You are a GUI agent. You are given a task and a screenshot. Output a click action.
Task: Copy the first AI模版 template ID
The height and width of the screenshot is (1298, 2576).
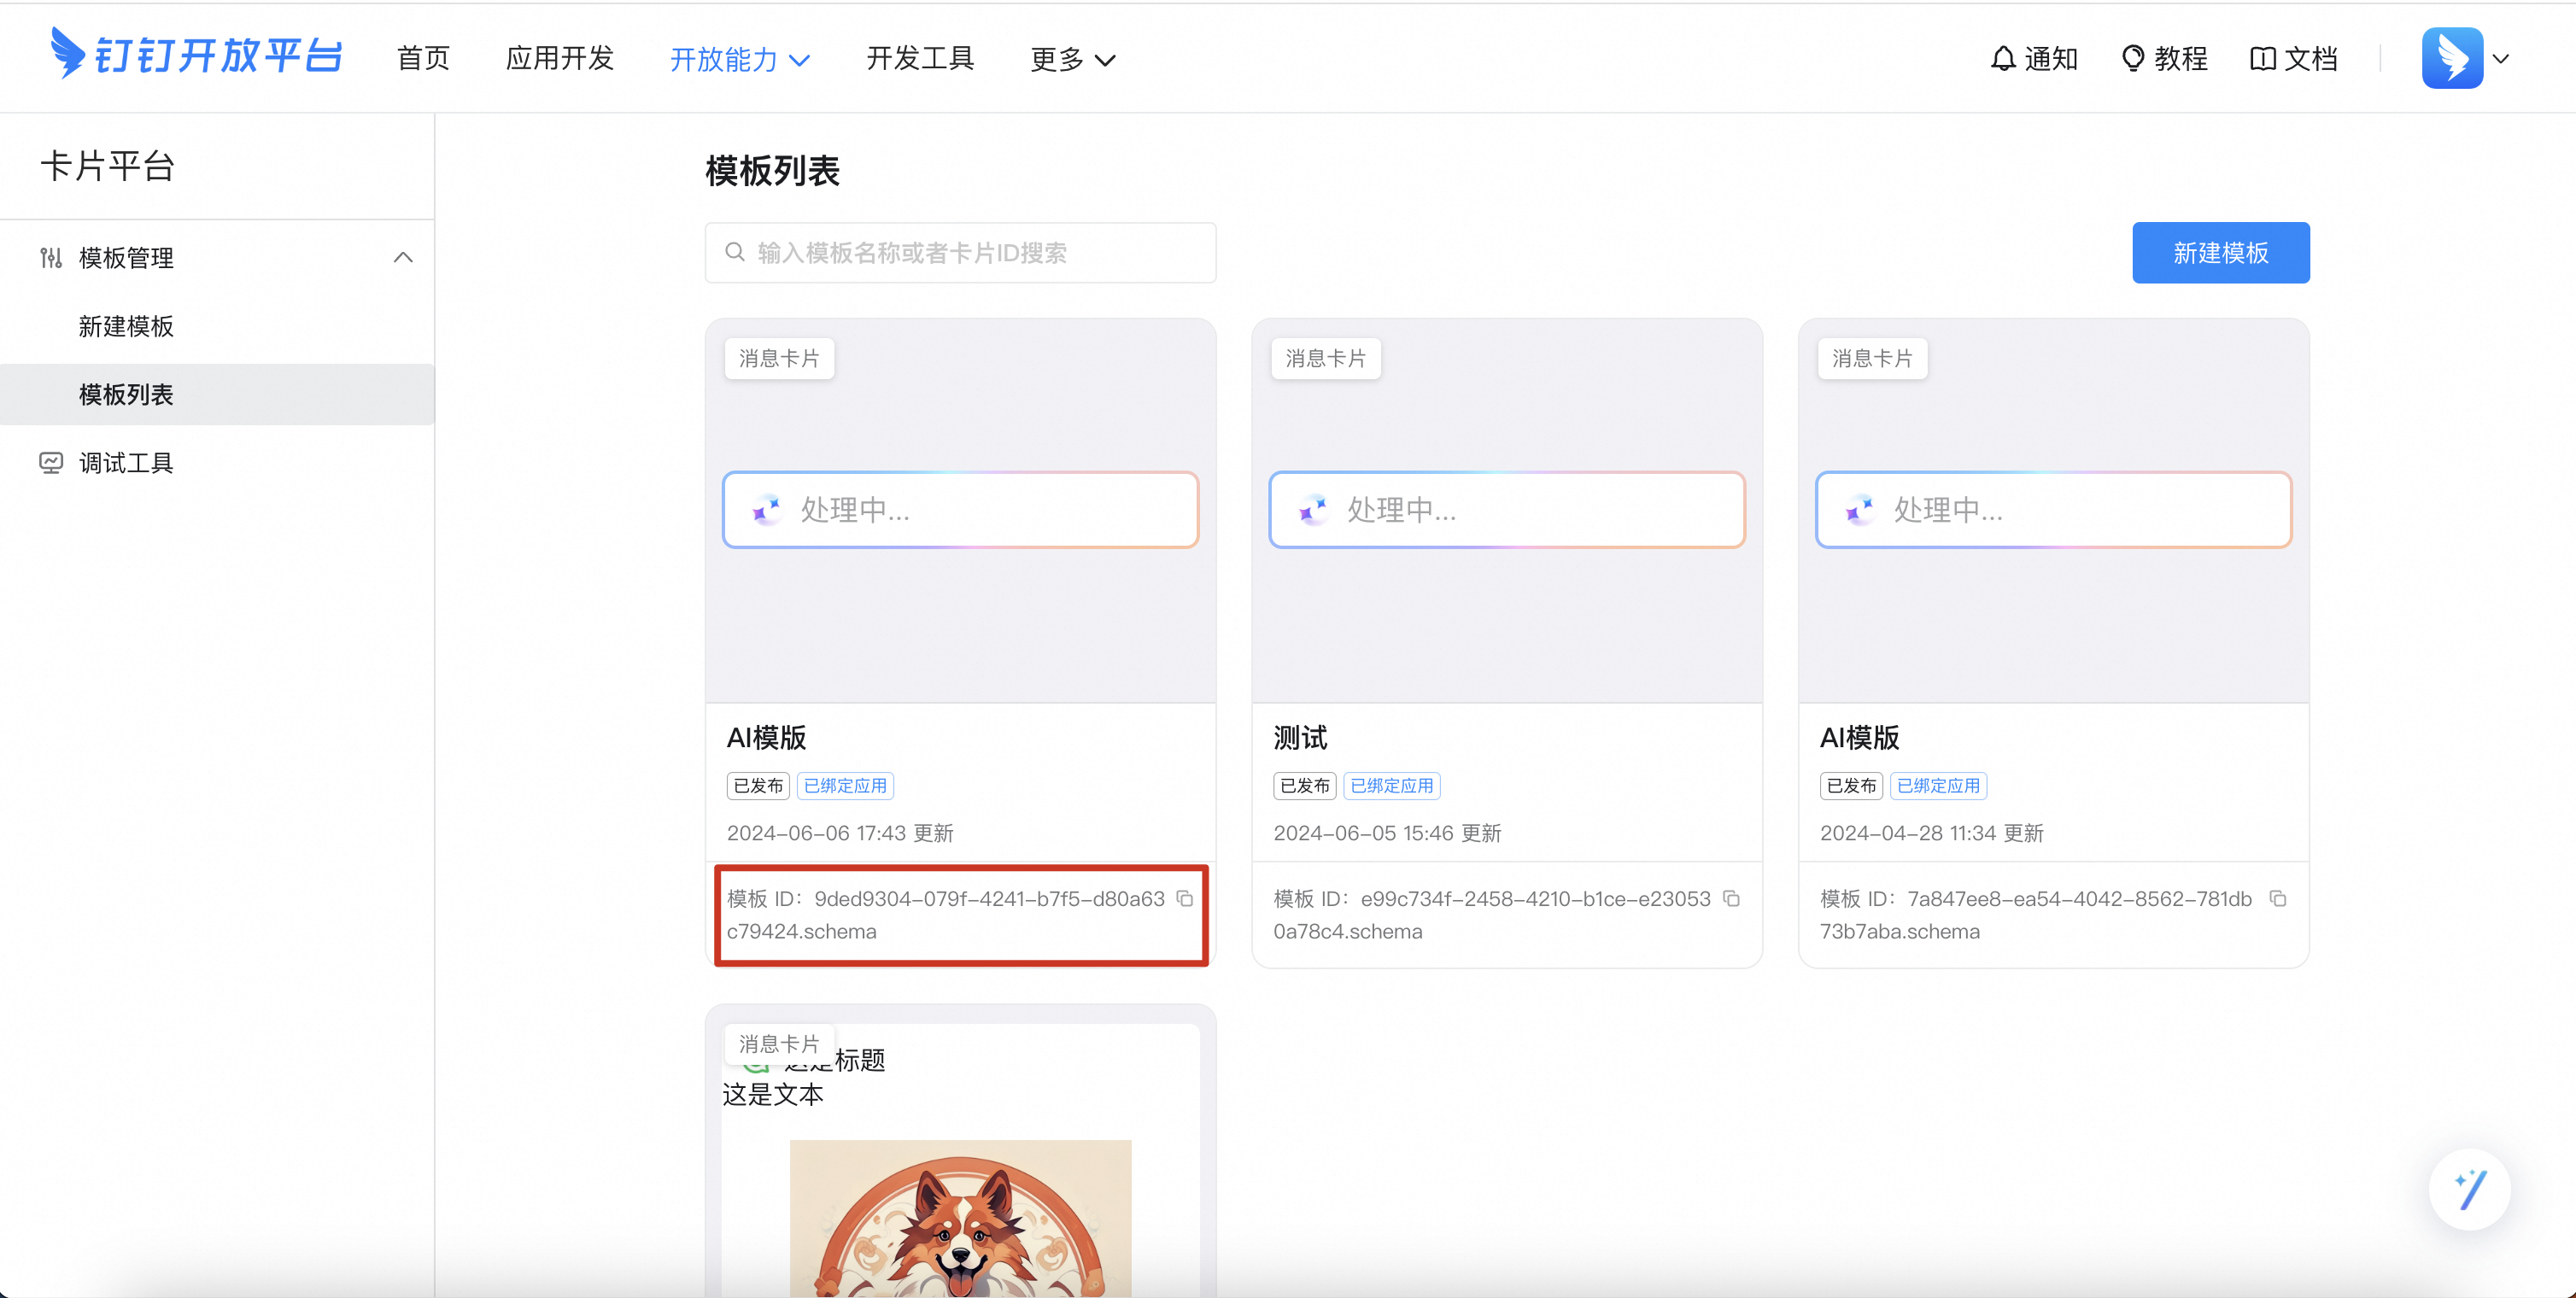(x=1185, y=898)
